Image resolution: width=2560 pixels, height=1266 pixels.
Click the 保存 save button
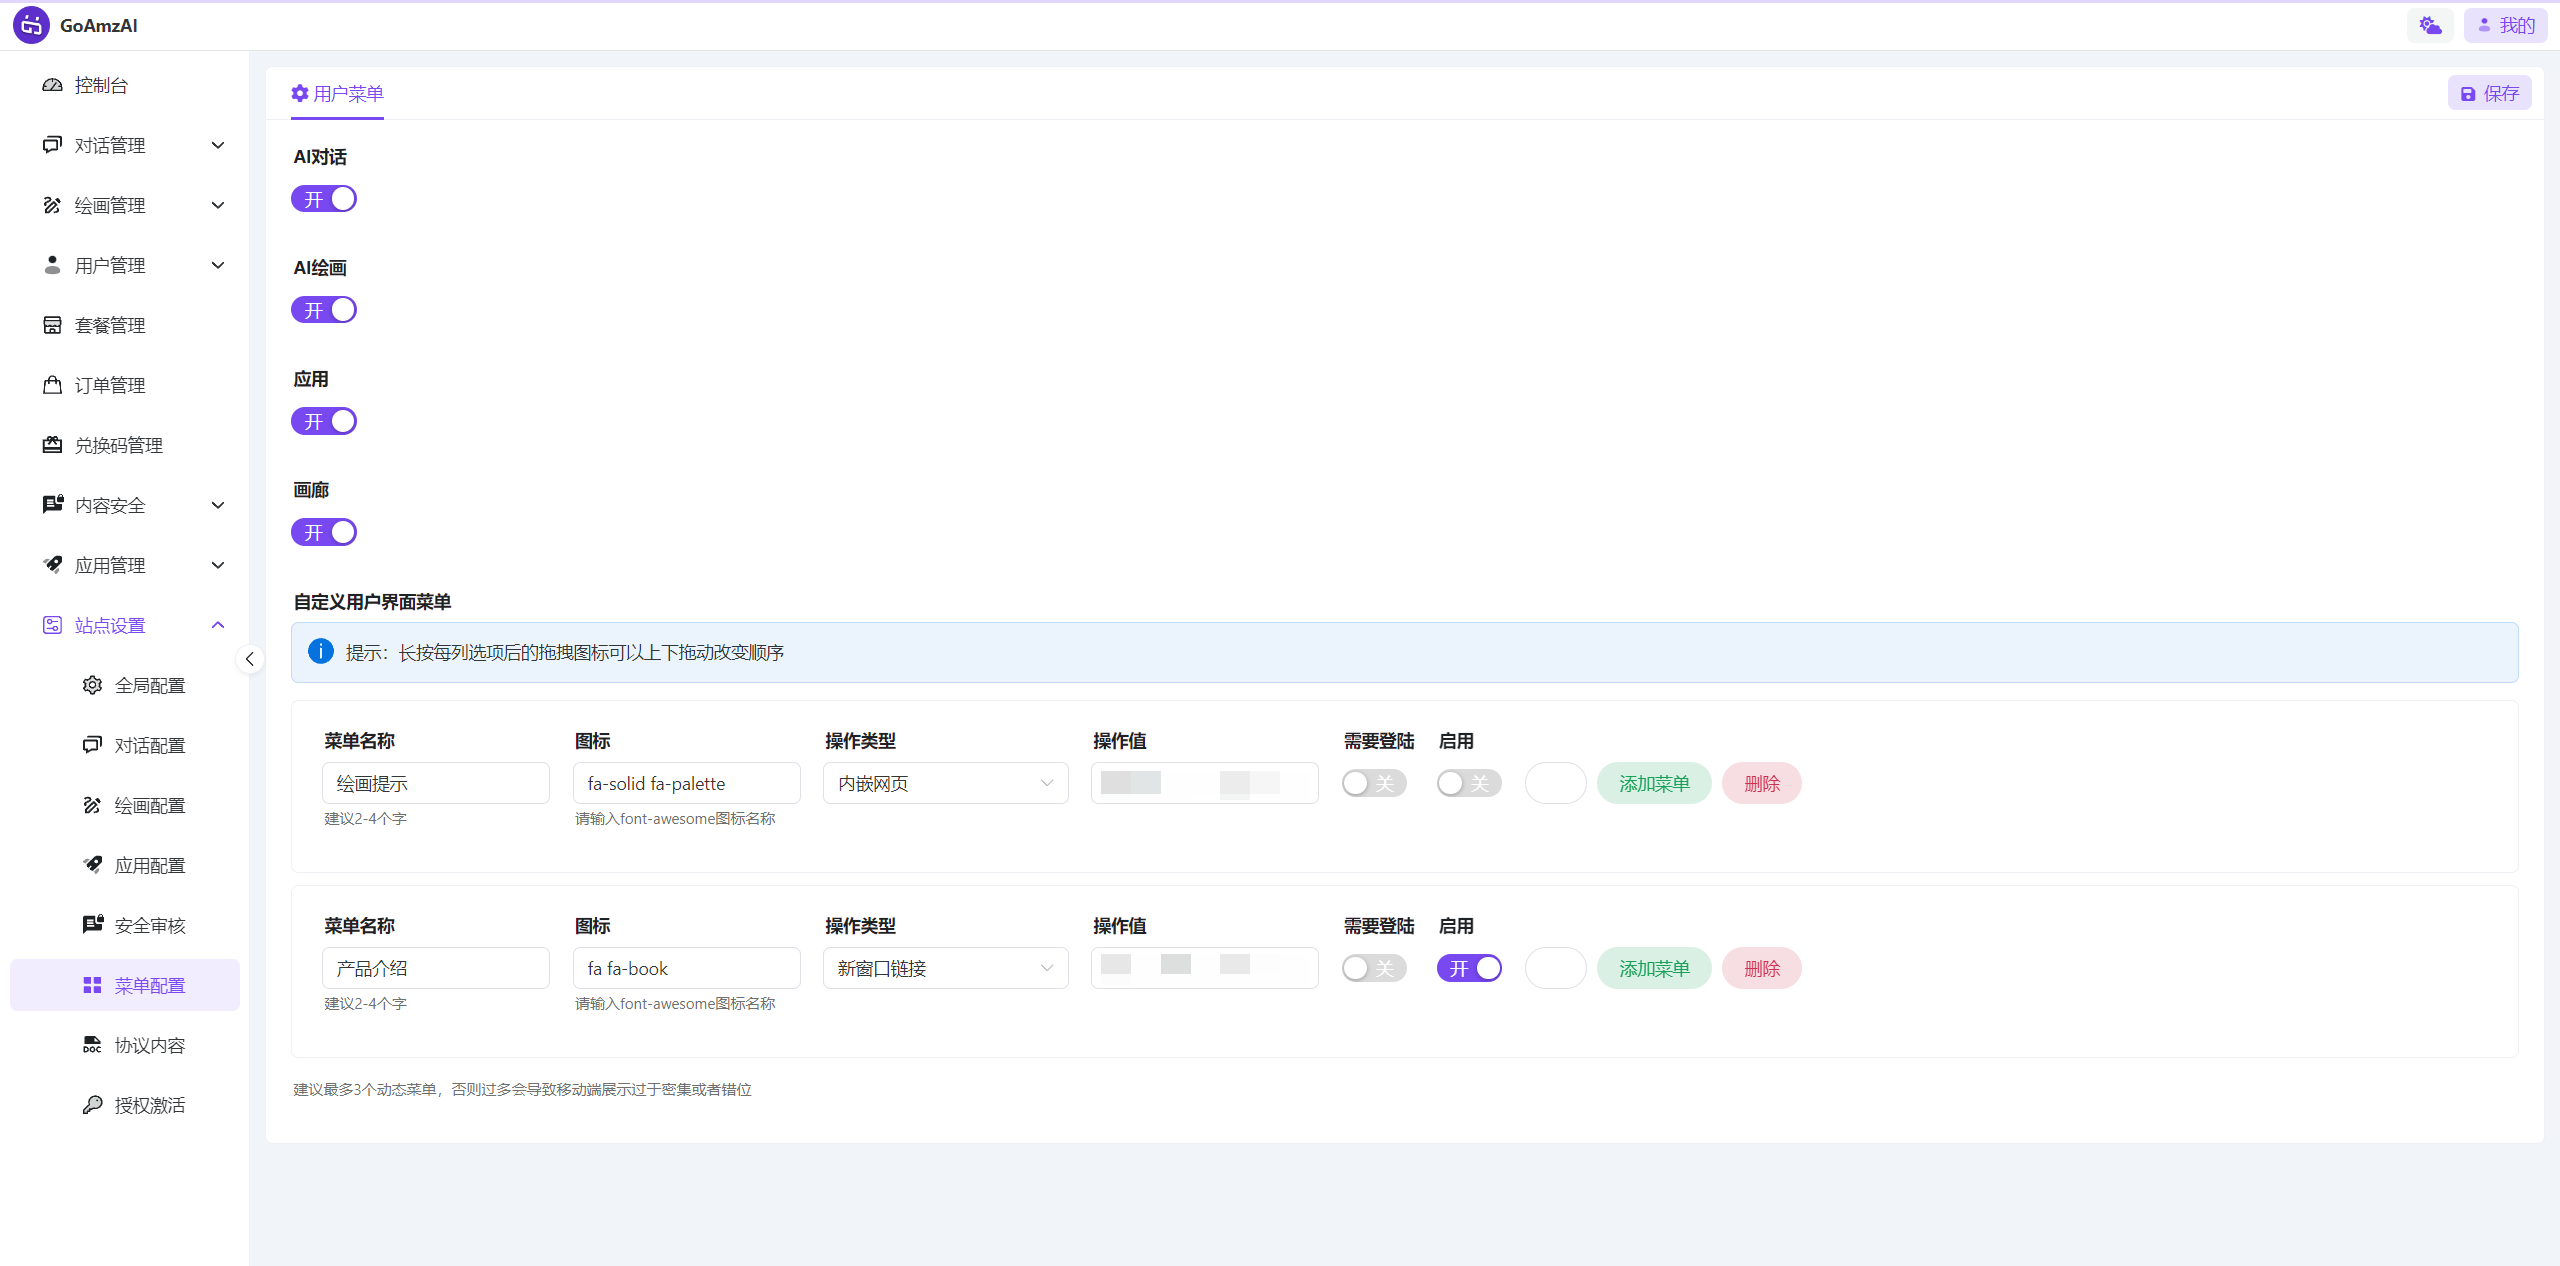point(2489,93)
